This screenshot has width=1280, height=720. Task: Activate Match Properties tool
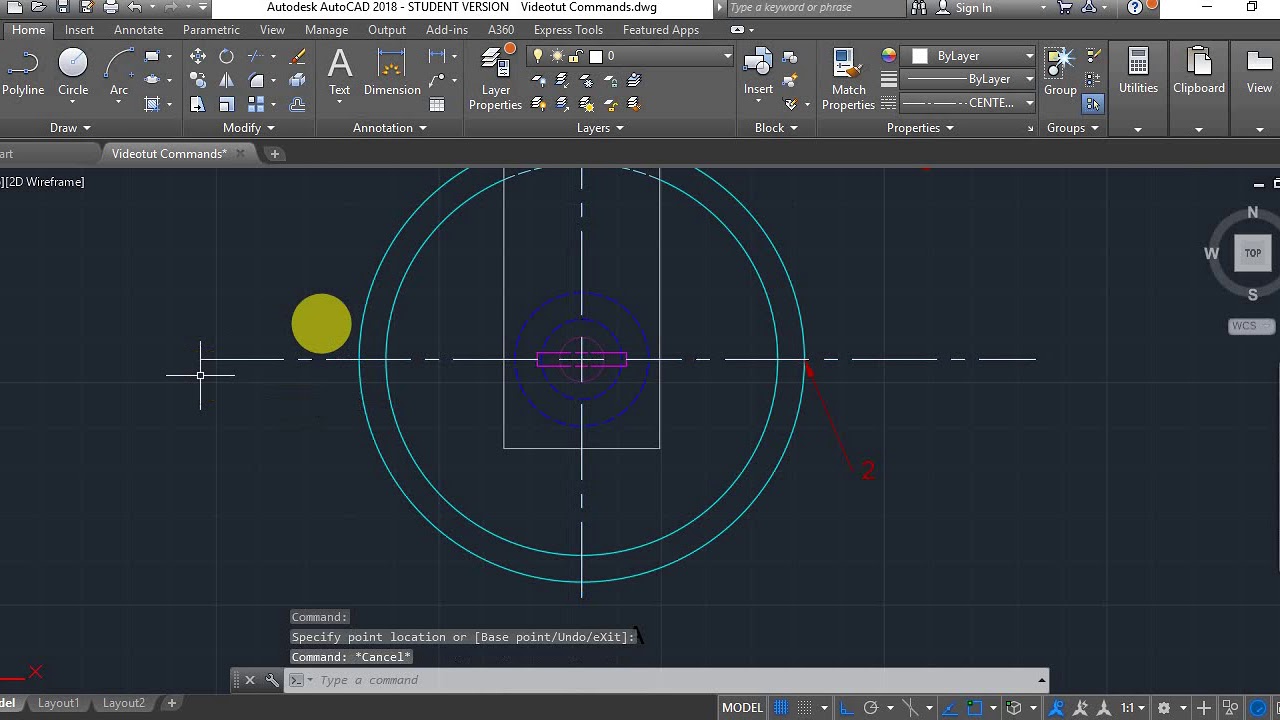tap(848, 78)
